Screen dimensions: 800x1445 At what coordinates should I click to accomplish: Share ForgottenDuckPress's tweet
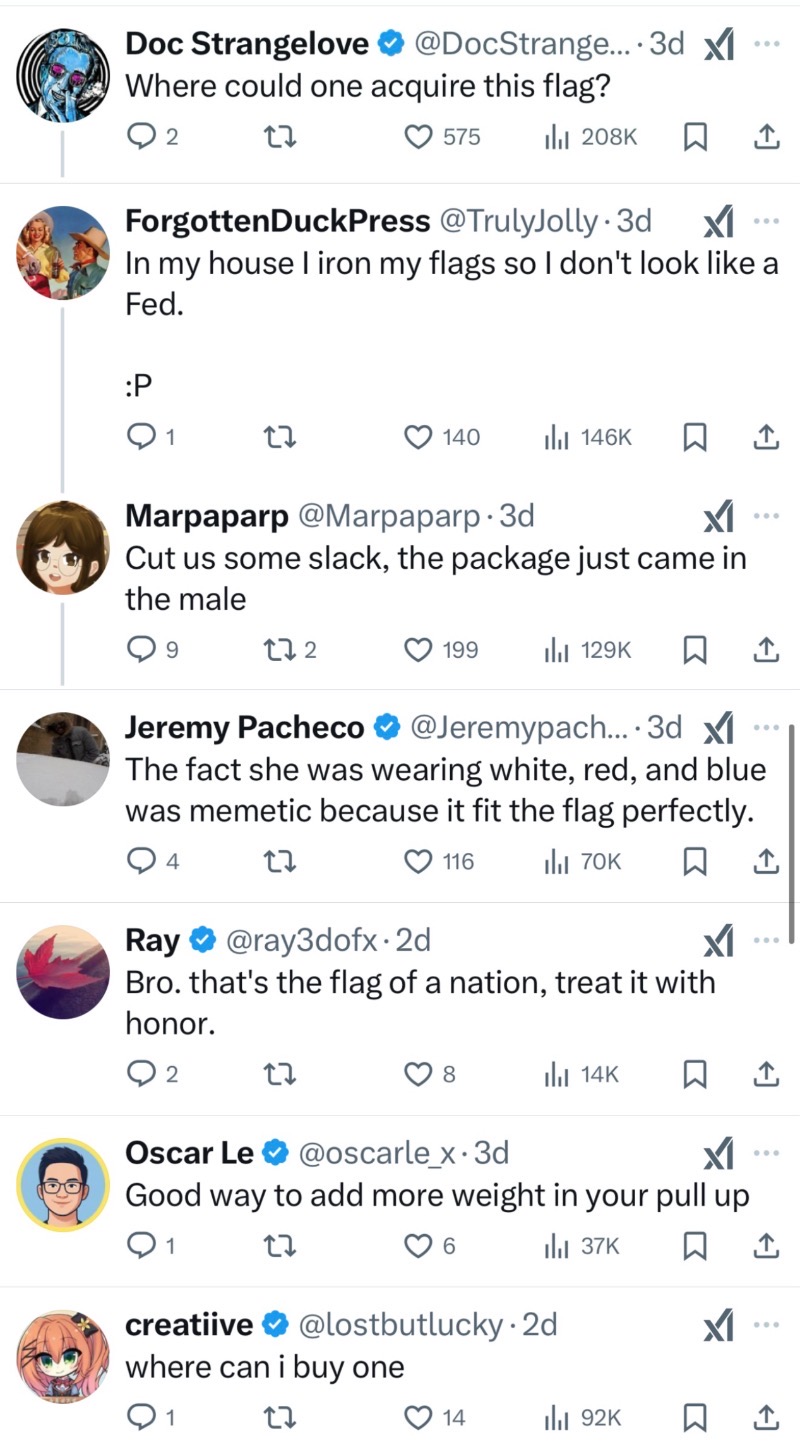tap(765, 437)
